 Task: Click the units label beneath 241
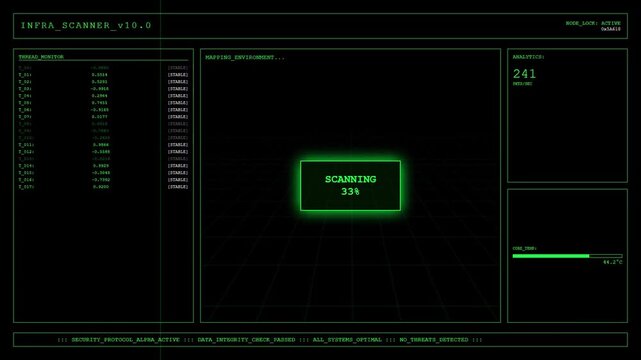pos(522,84)
